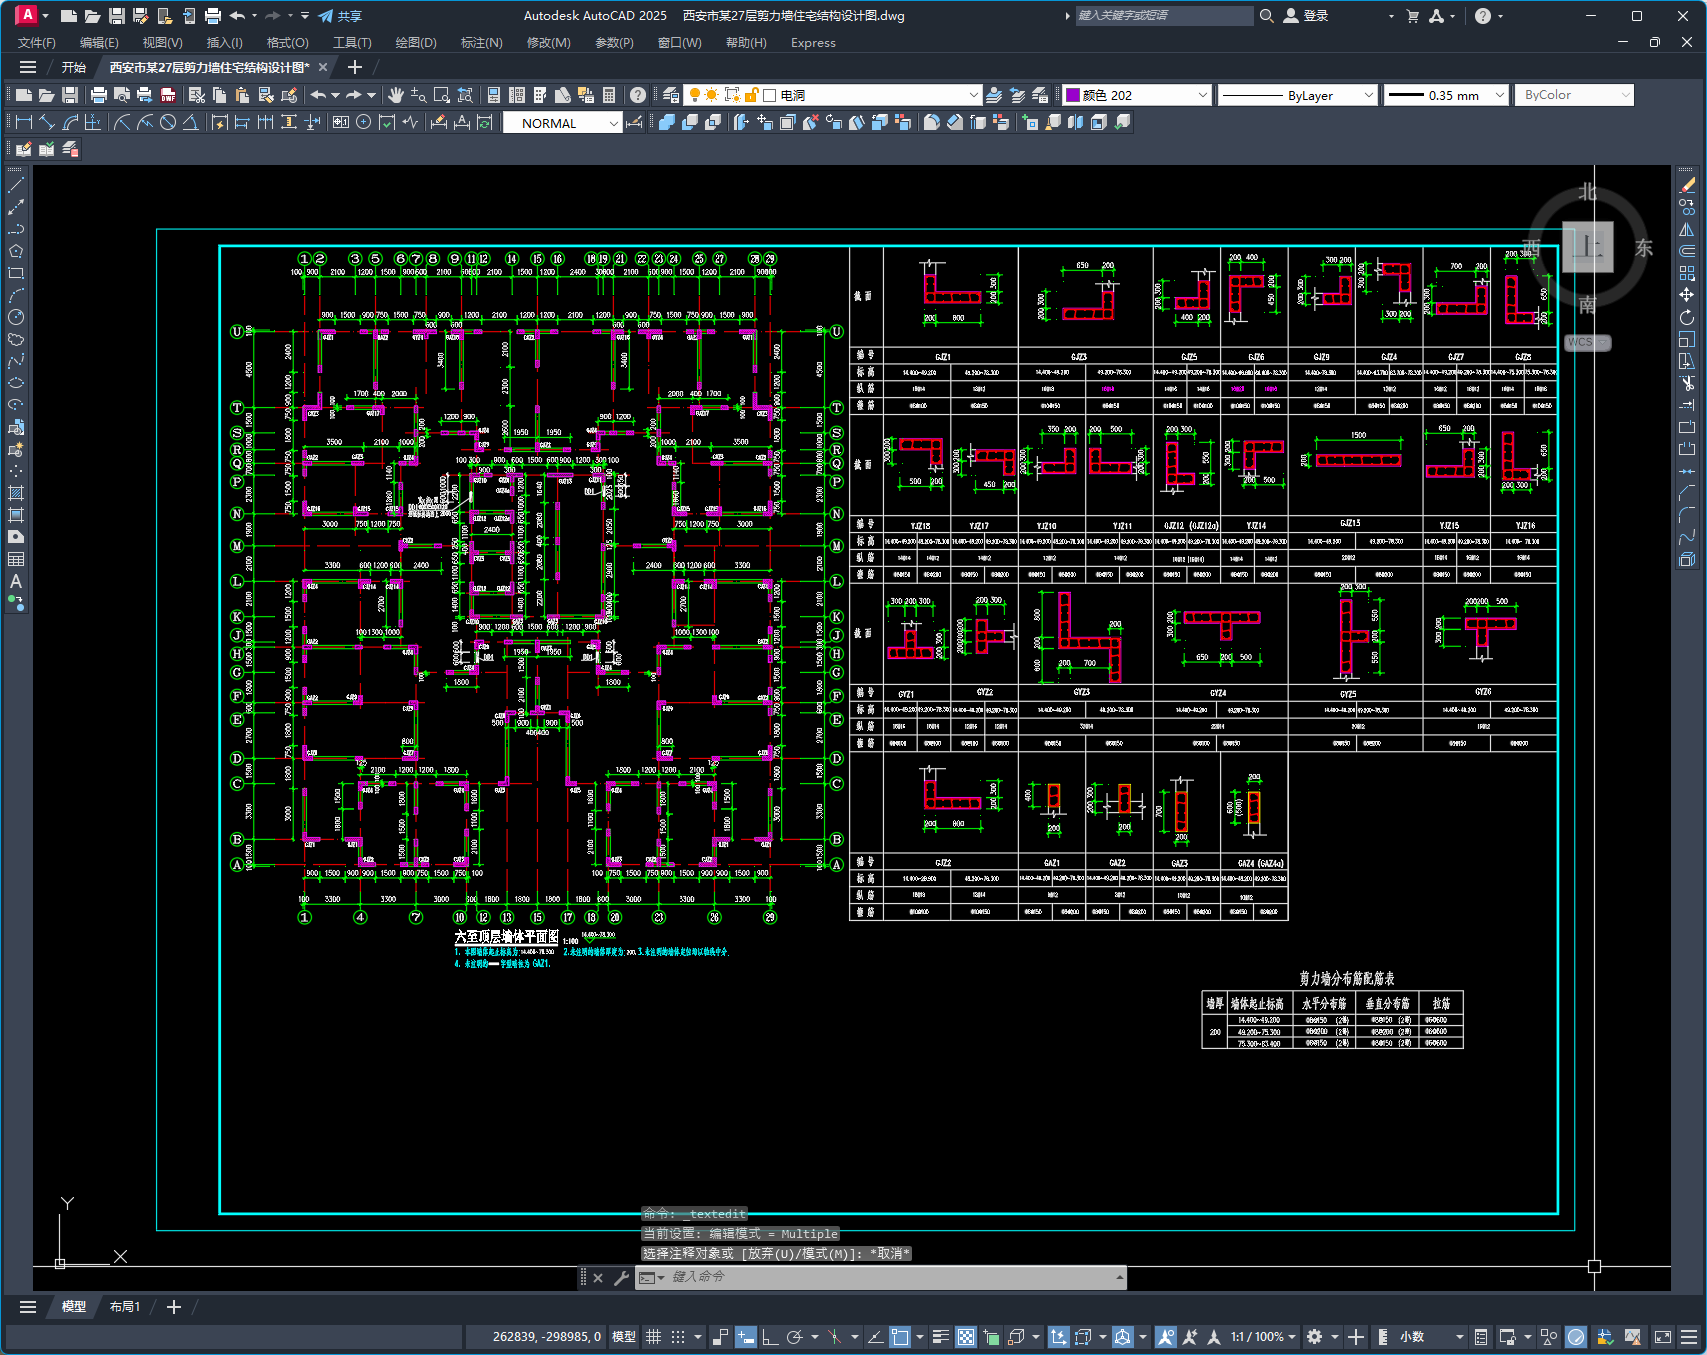Select the Linear dimension tool
The height and width of the screenshot is (1355, 1707).
click(24, 122)
